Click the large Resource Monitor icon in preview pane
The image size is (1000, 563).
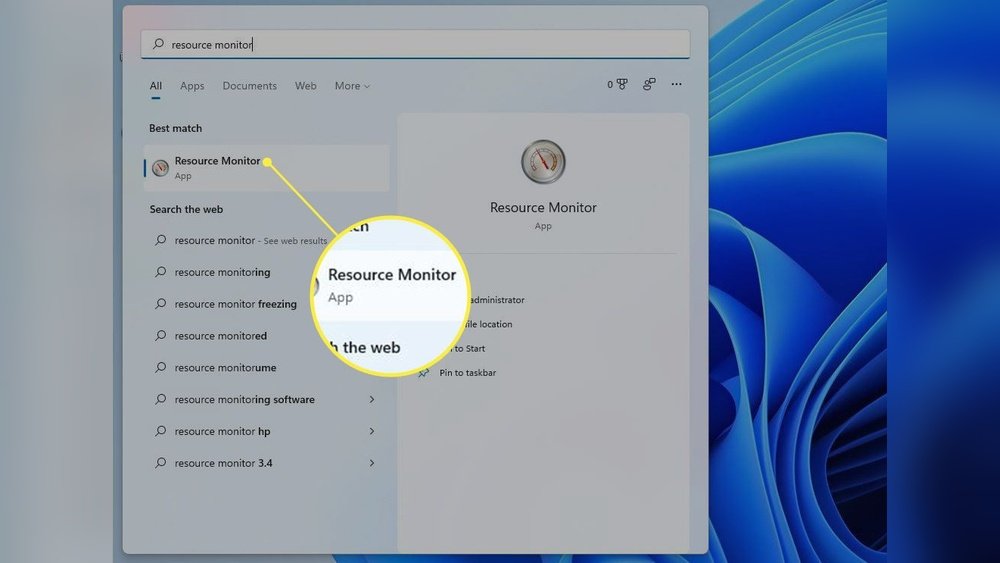click(x=543, y=162)
